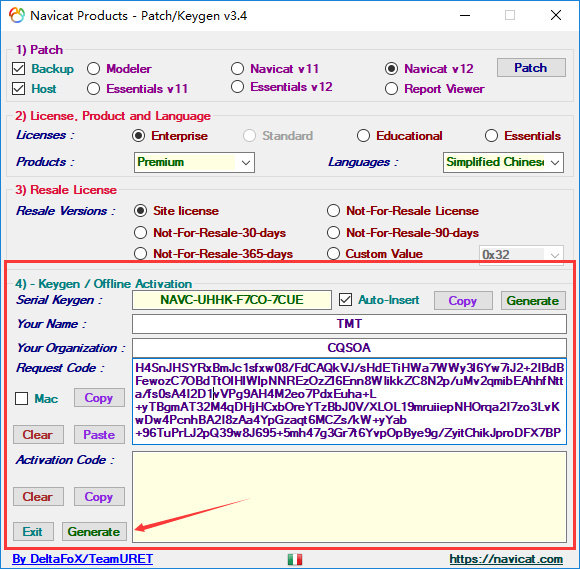
Task: Click inside the Activation Code text area
Action: point(349,497)
